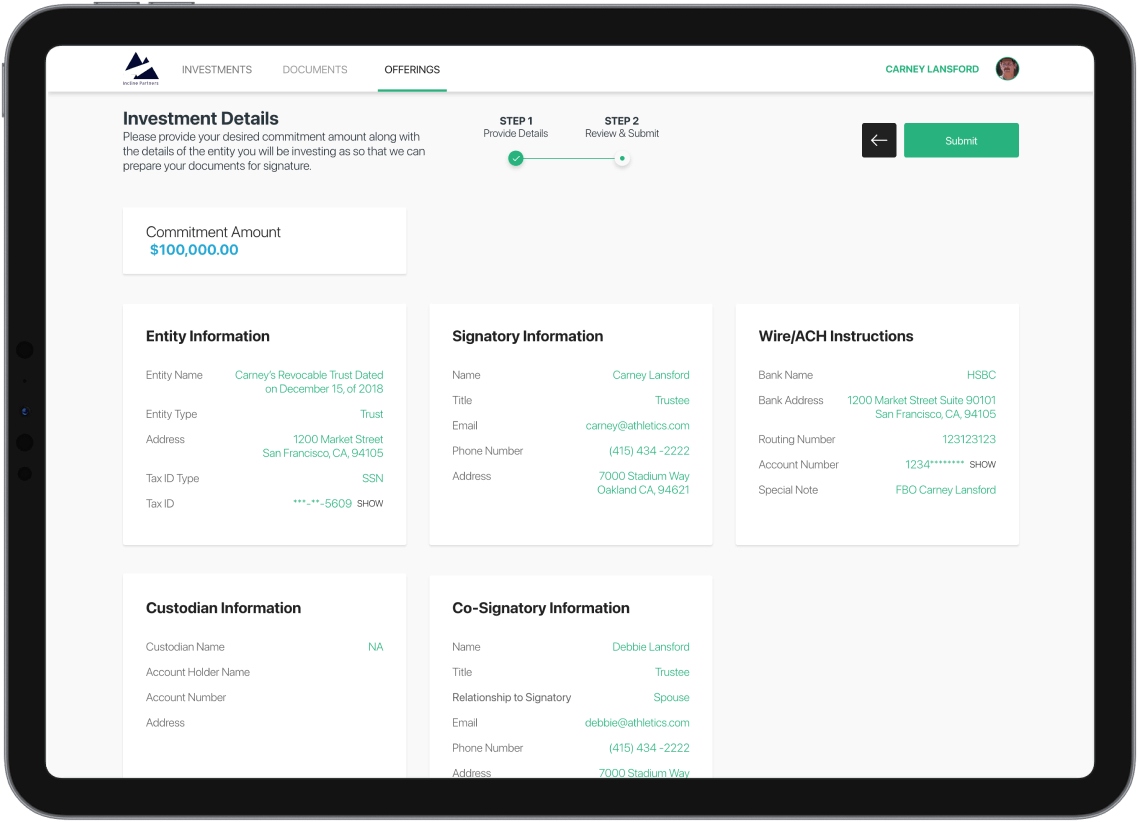1138x822 pixels.
Task: Click the Step 1 green checkmark circle
Action: click(516, 158)
